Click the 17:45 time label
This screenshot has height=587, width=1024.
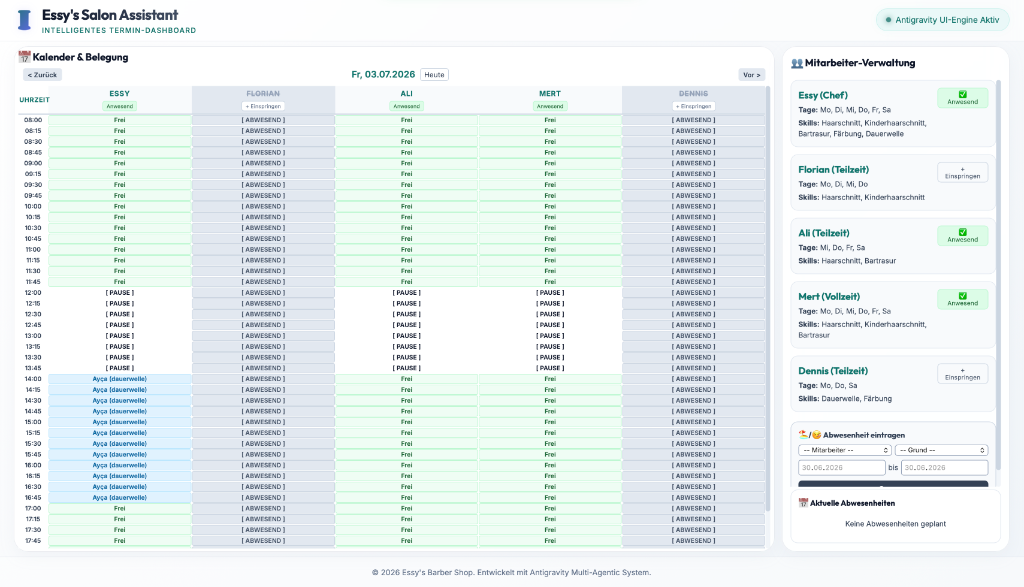point(33,541)
